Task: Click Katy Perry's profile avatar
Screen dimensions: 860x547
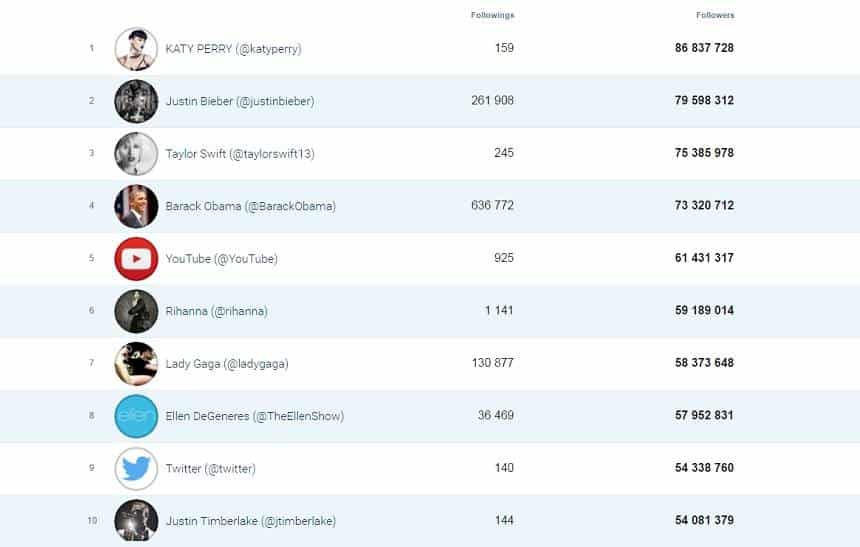Action: point(136,48)
